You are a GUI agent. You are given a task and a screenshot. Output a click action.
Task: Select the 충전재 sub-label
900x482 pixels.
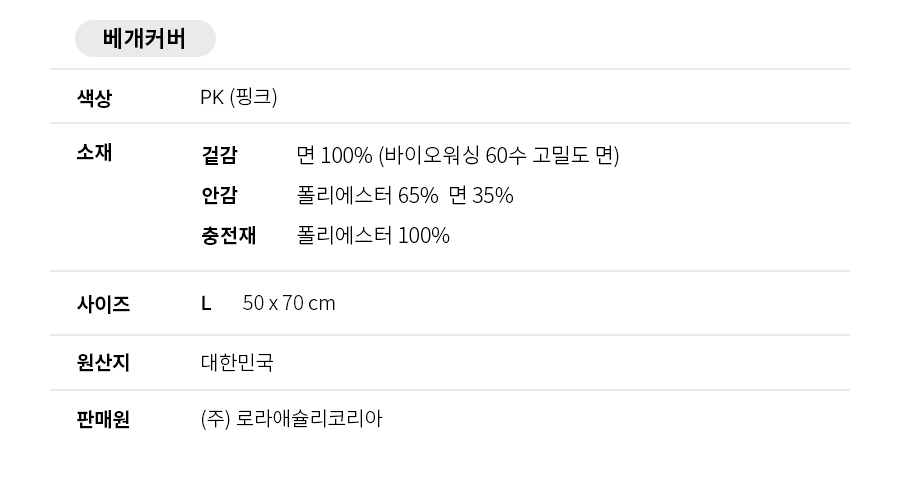(228, 236)
